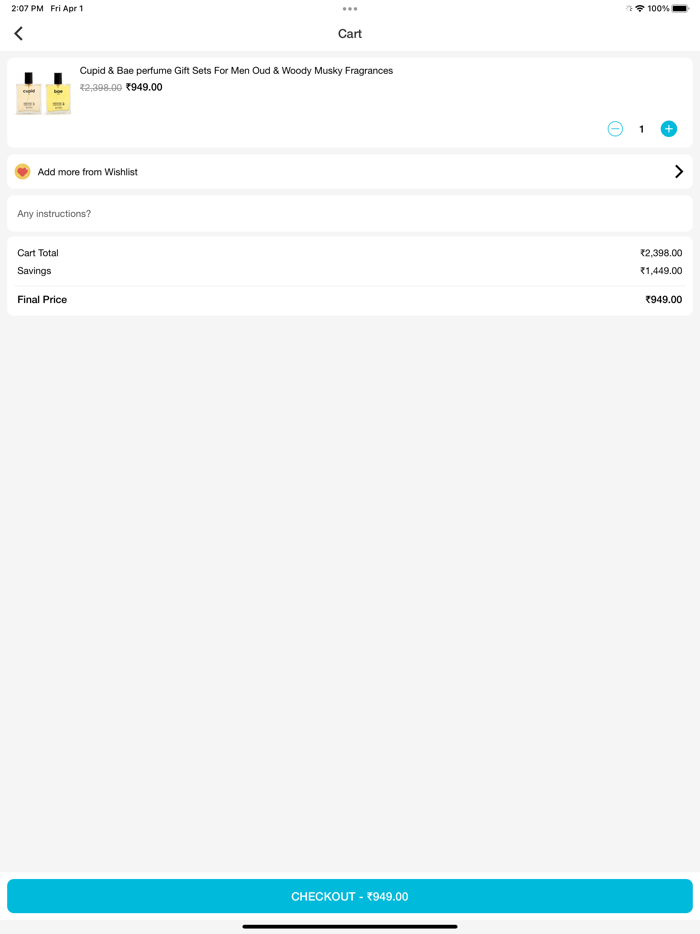Open the wishlist via the right chevron

click(679, 172)
